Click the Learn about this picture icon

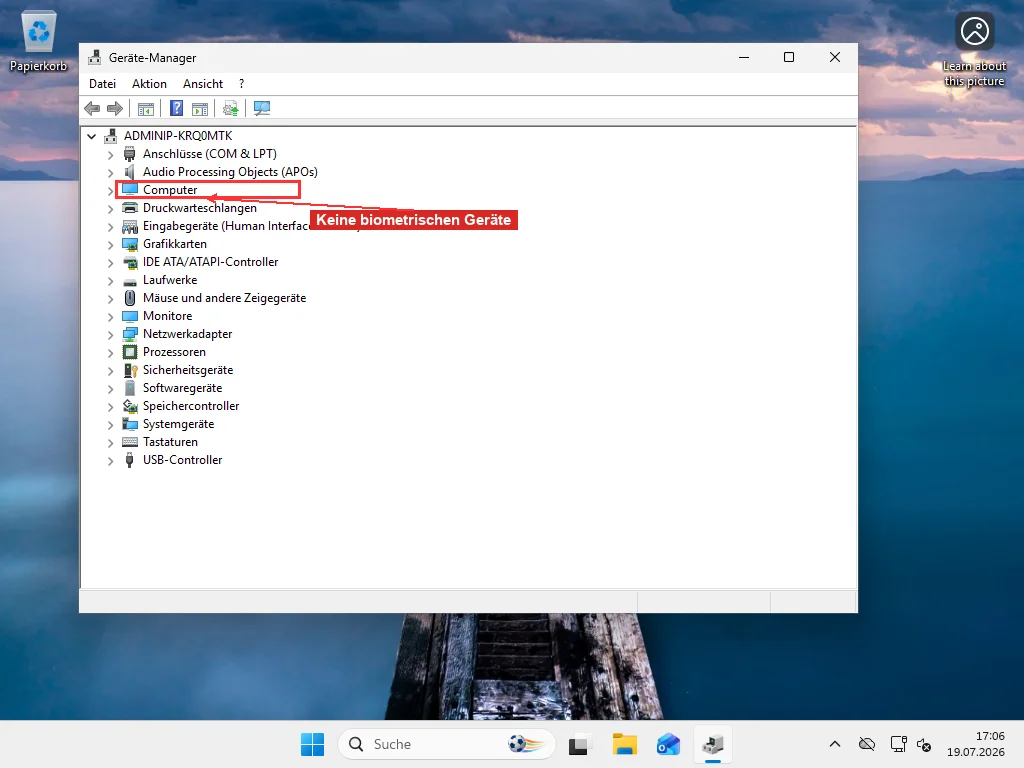(974, 50)
